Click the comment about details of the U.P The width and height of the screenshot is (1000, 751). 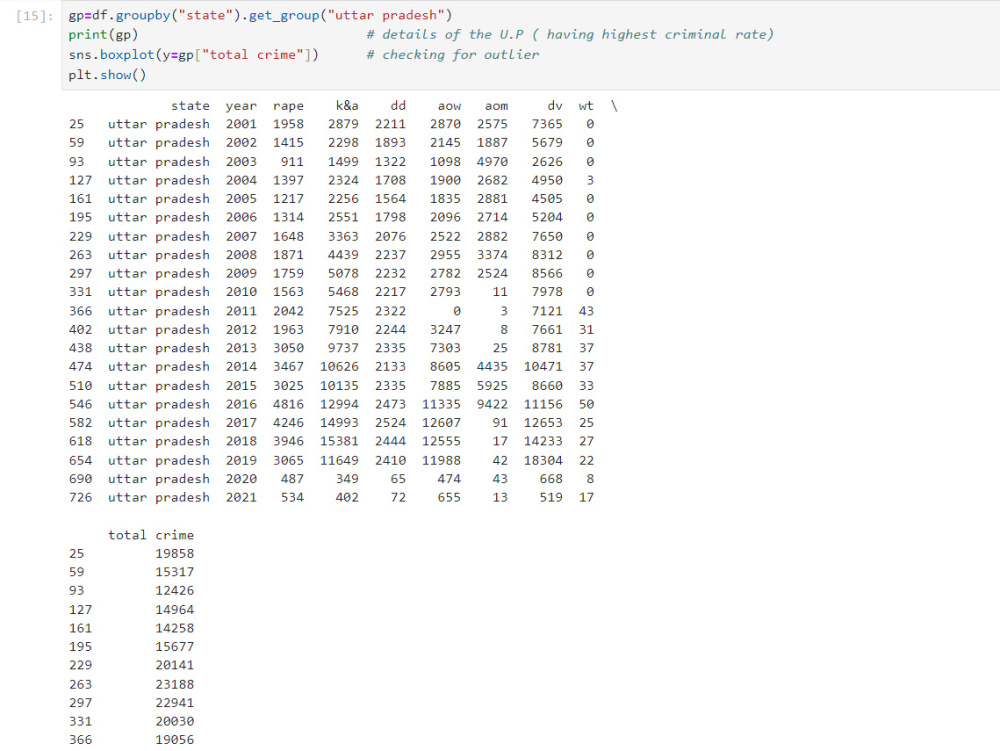click(x=570, y=34)
